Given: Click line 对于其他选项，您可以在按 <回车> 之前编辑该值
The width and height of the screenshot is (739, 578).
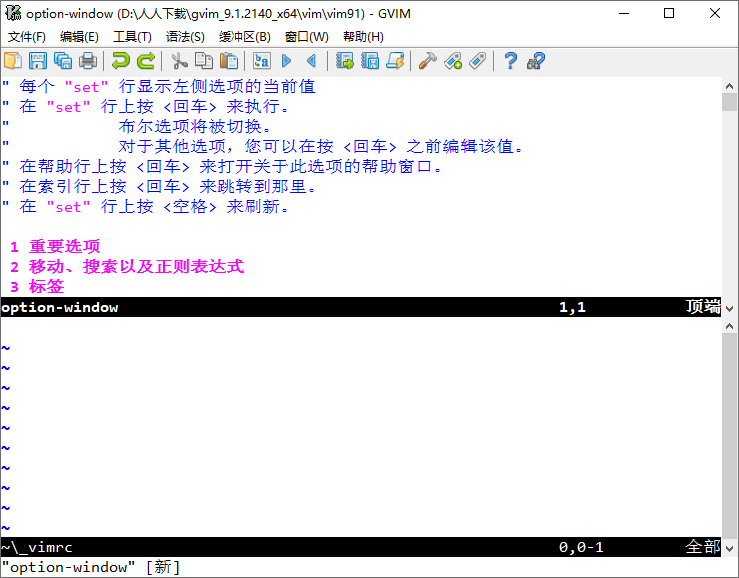Looking at the screenshot, I should coord(321,146).
